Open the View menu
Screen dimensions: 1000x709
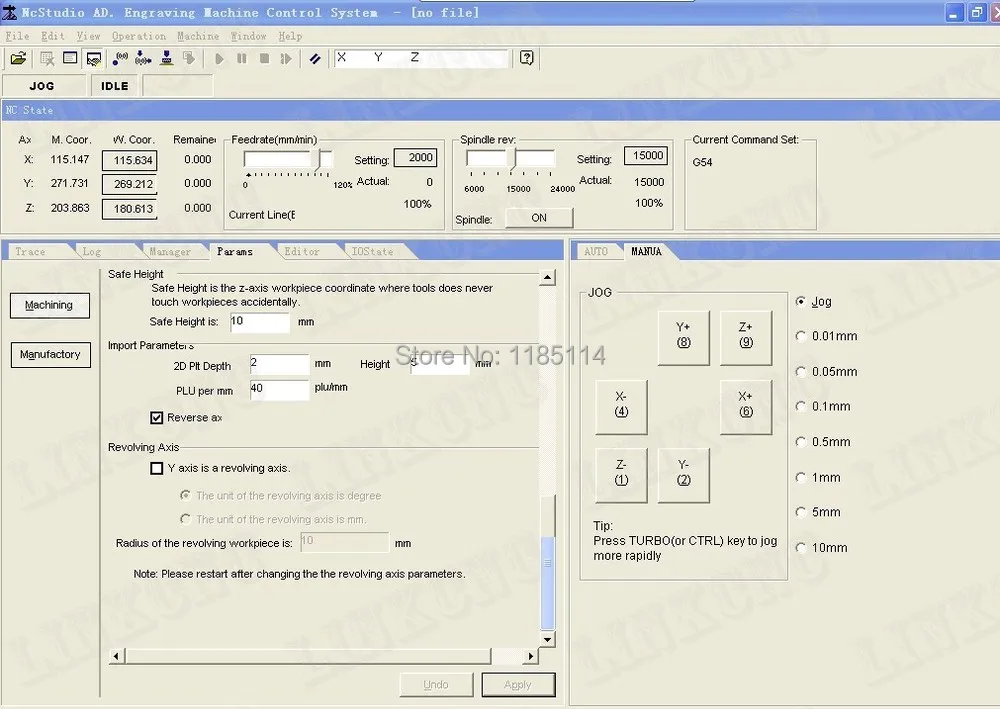point(88,36)
